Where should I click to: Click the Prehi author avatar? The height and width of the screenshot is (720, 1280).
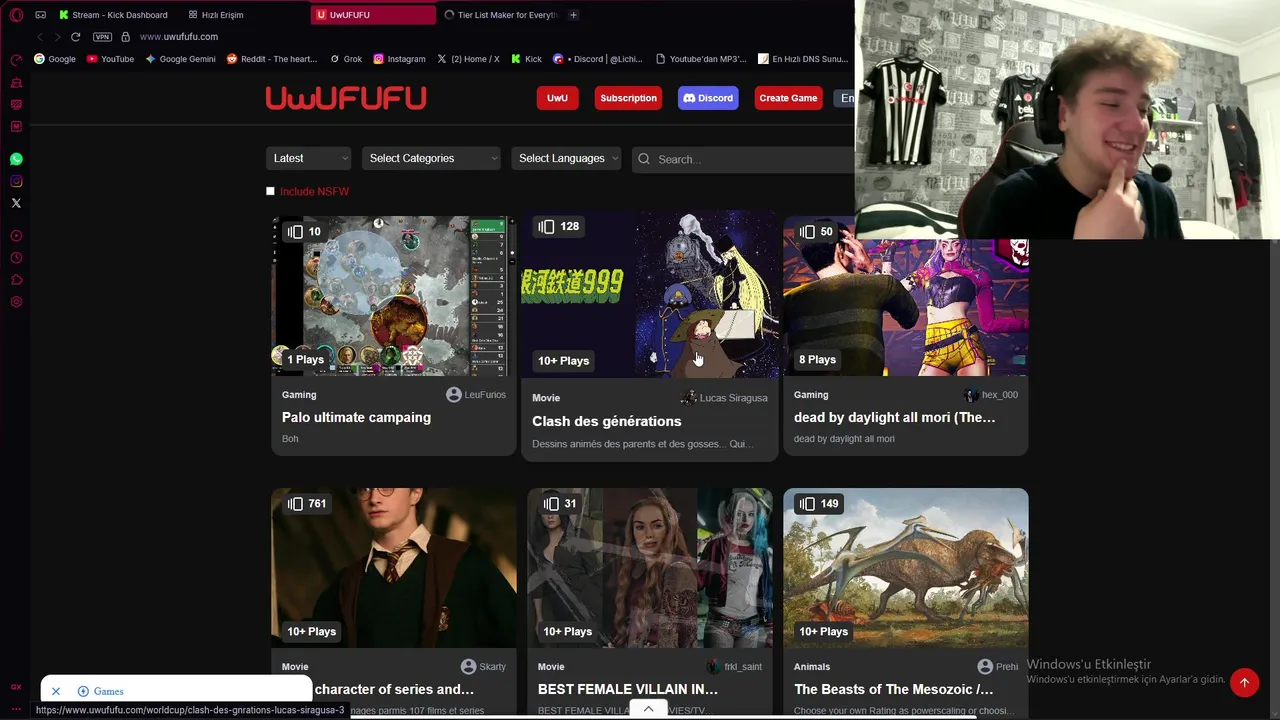pyautogui.click(x=985, y=667)
